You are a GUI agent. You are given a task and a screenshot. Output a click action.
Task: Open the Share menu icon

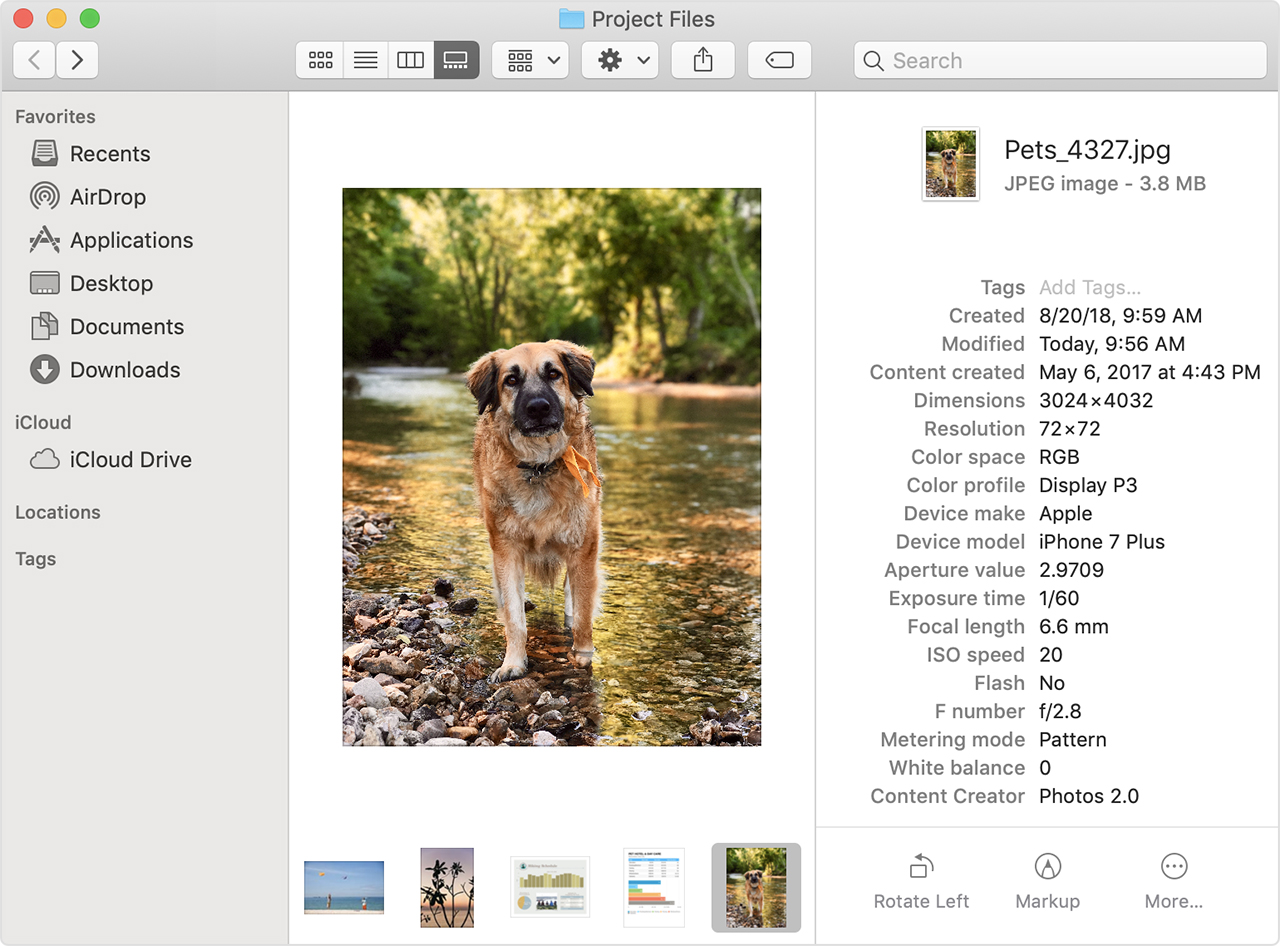[702, 59]
